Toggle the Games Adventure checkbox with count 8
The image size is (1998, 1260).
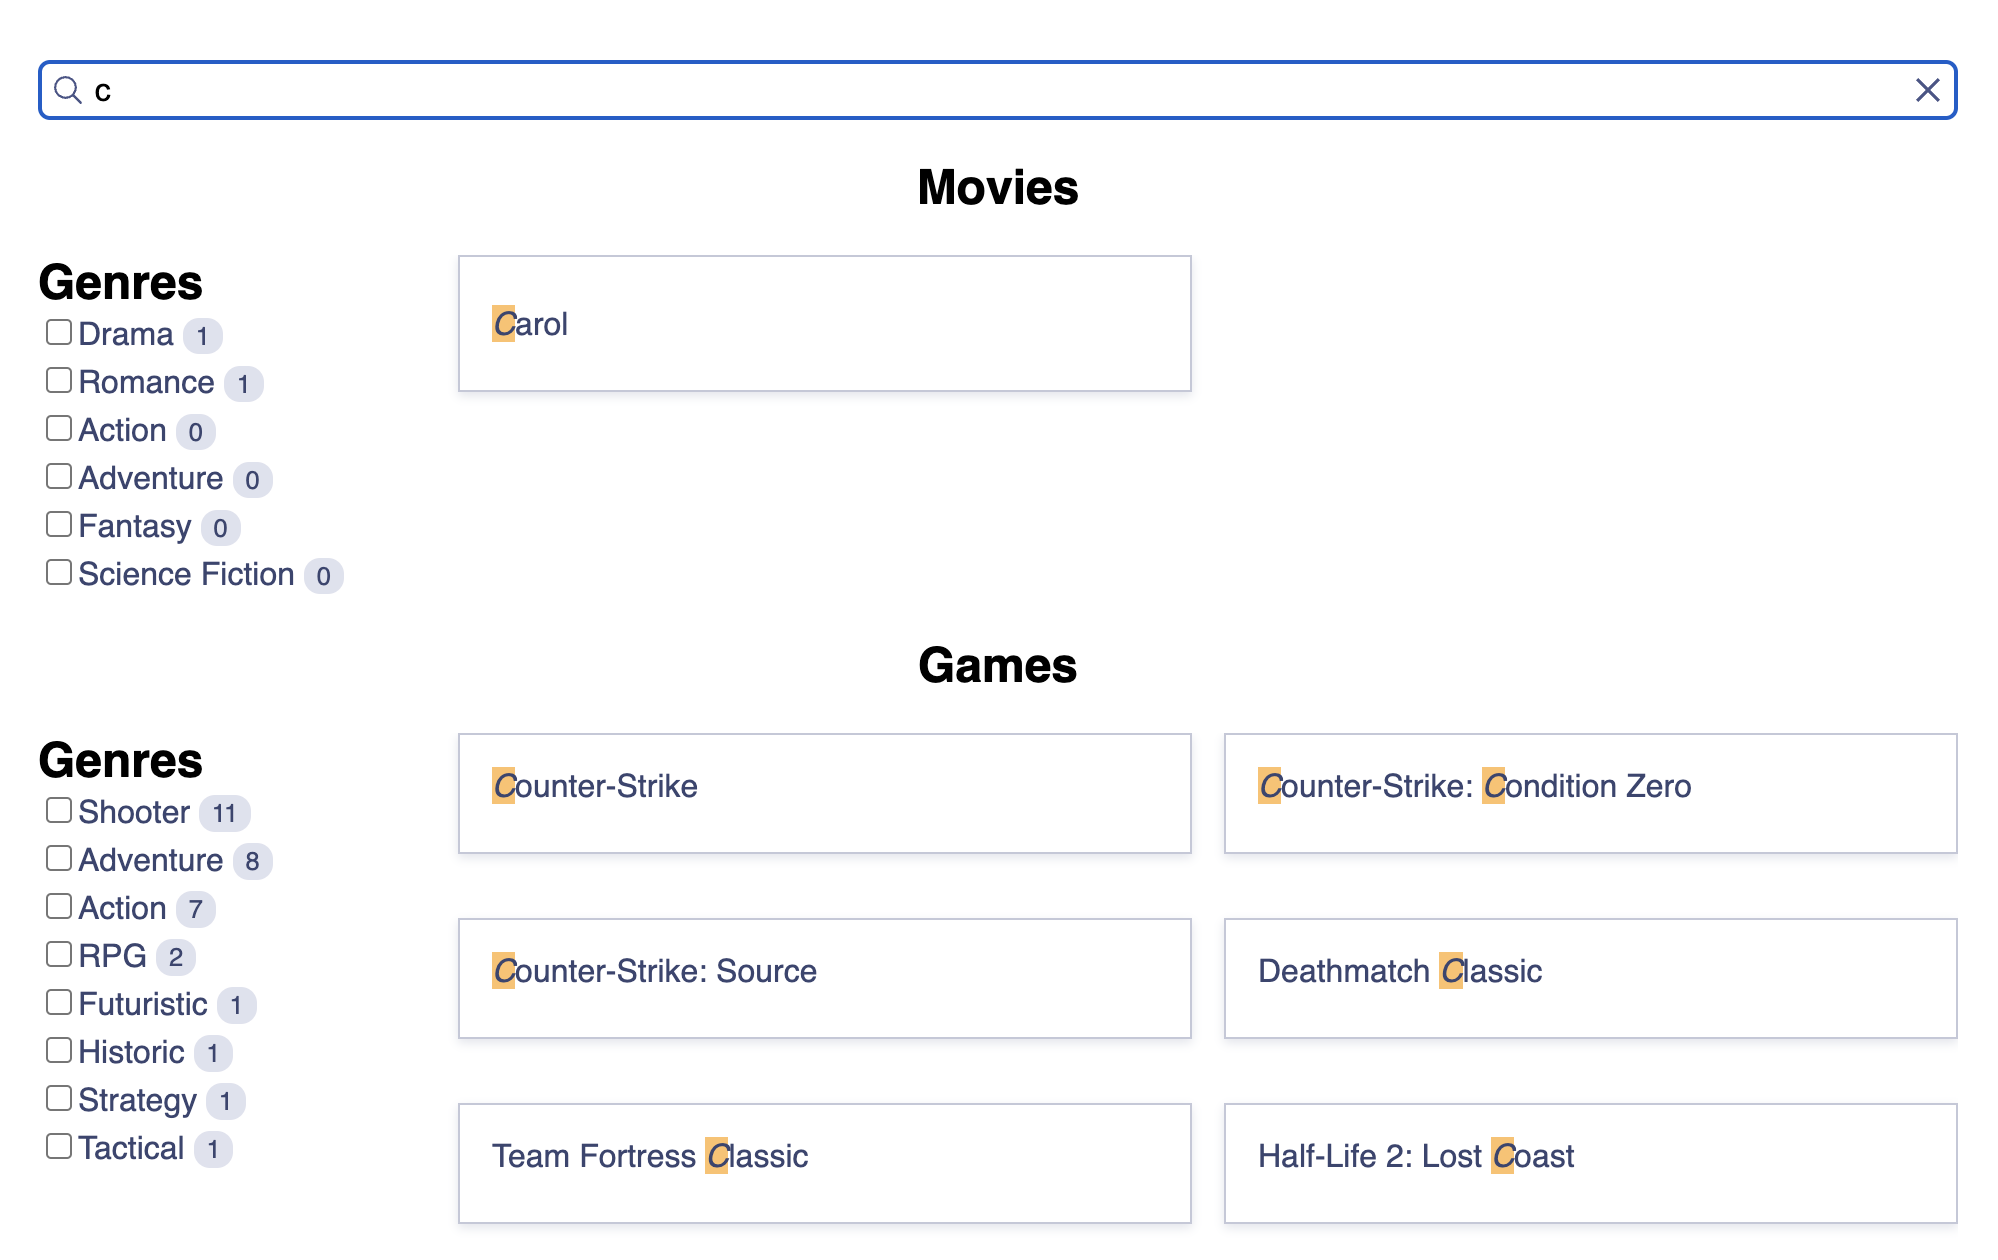pos(59,858)
